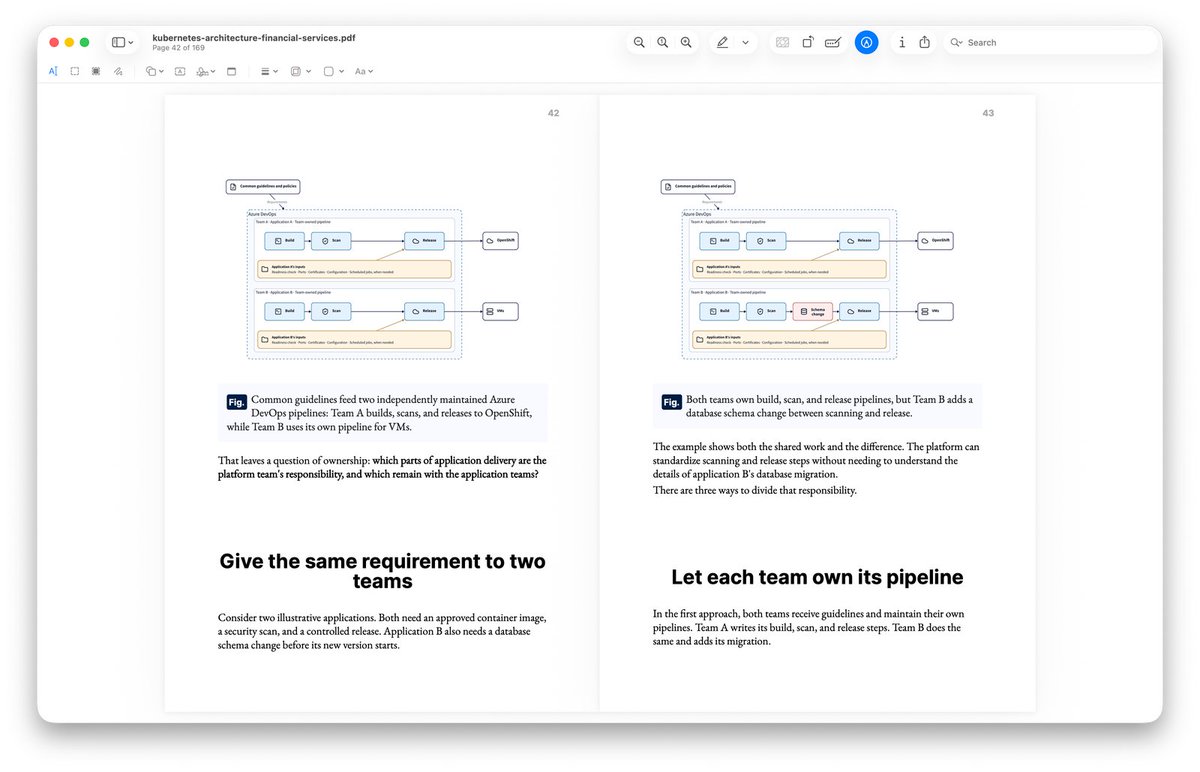Image resolution: width=1200 pixels, height=772 pixels.
Task: Click the Fig. badge on page 42 caption
Action: pyautogui.click(x=236, y=402)
